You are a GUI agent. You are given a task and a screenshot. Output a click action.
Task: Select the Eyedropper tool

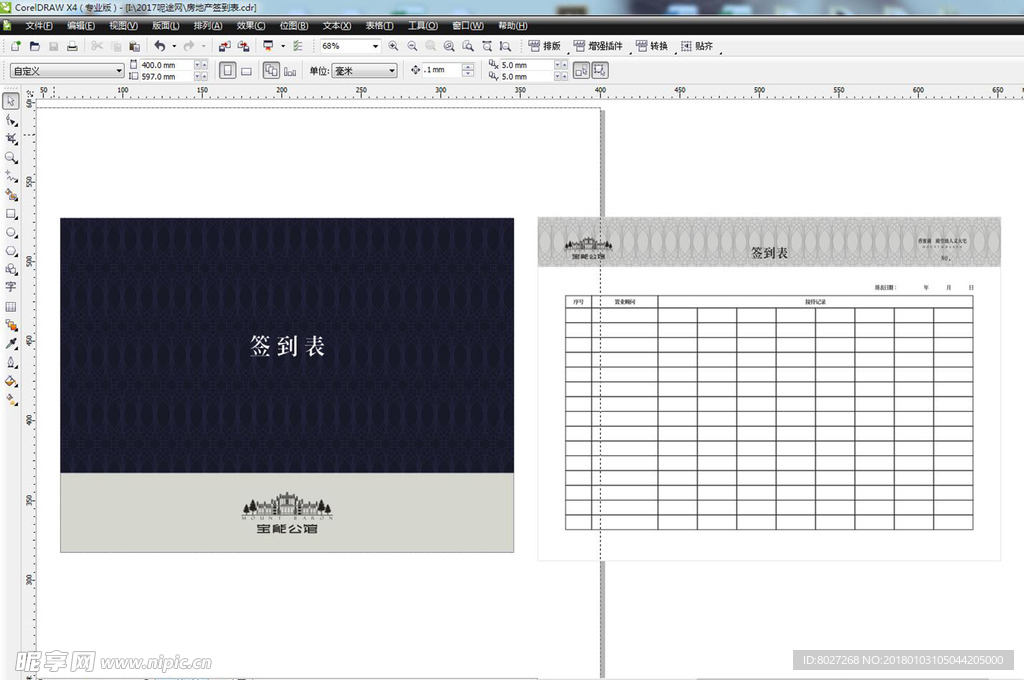click(x=11, y=343)
